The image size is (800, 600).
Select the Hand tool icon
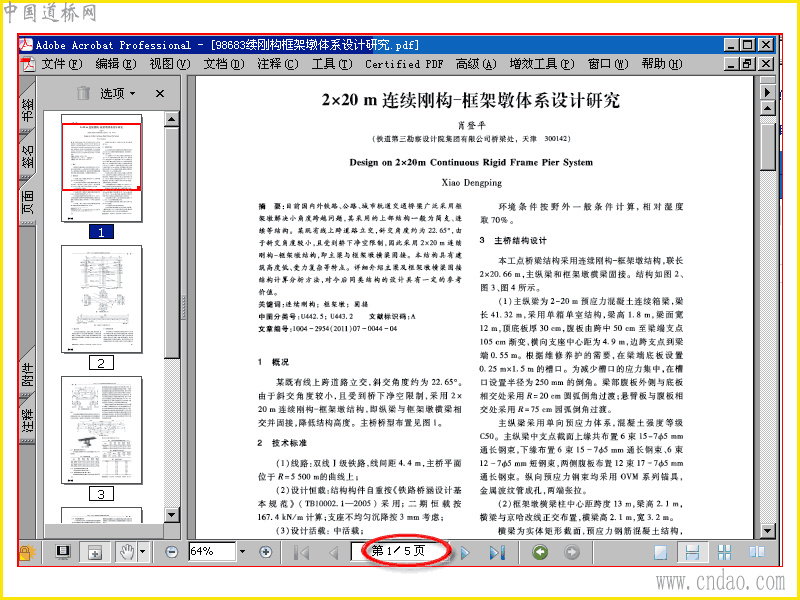click(127, 552)
